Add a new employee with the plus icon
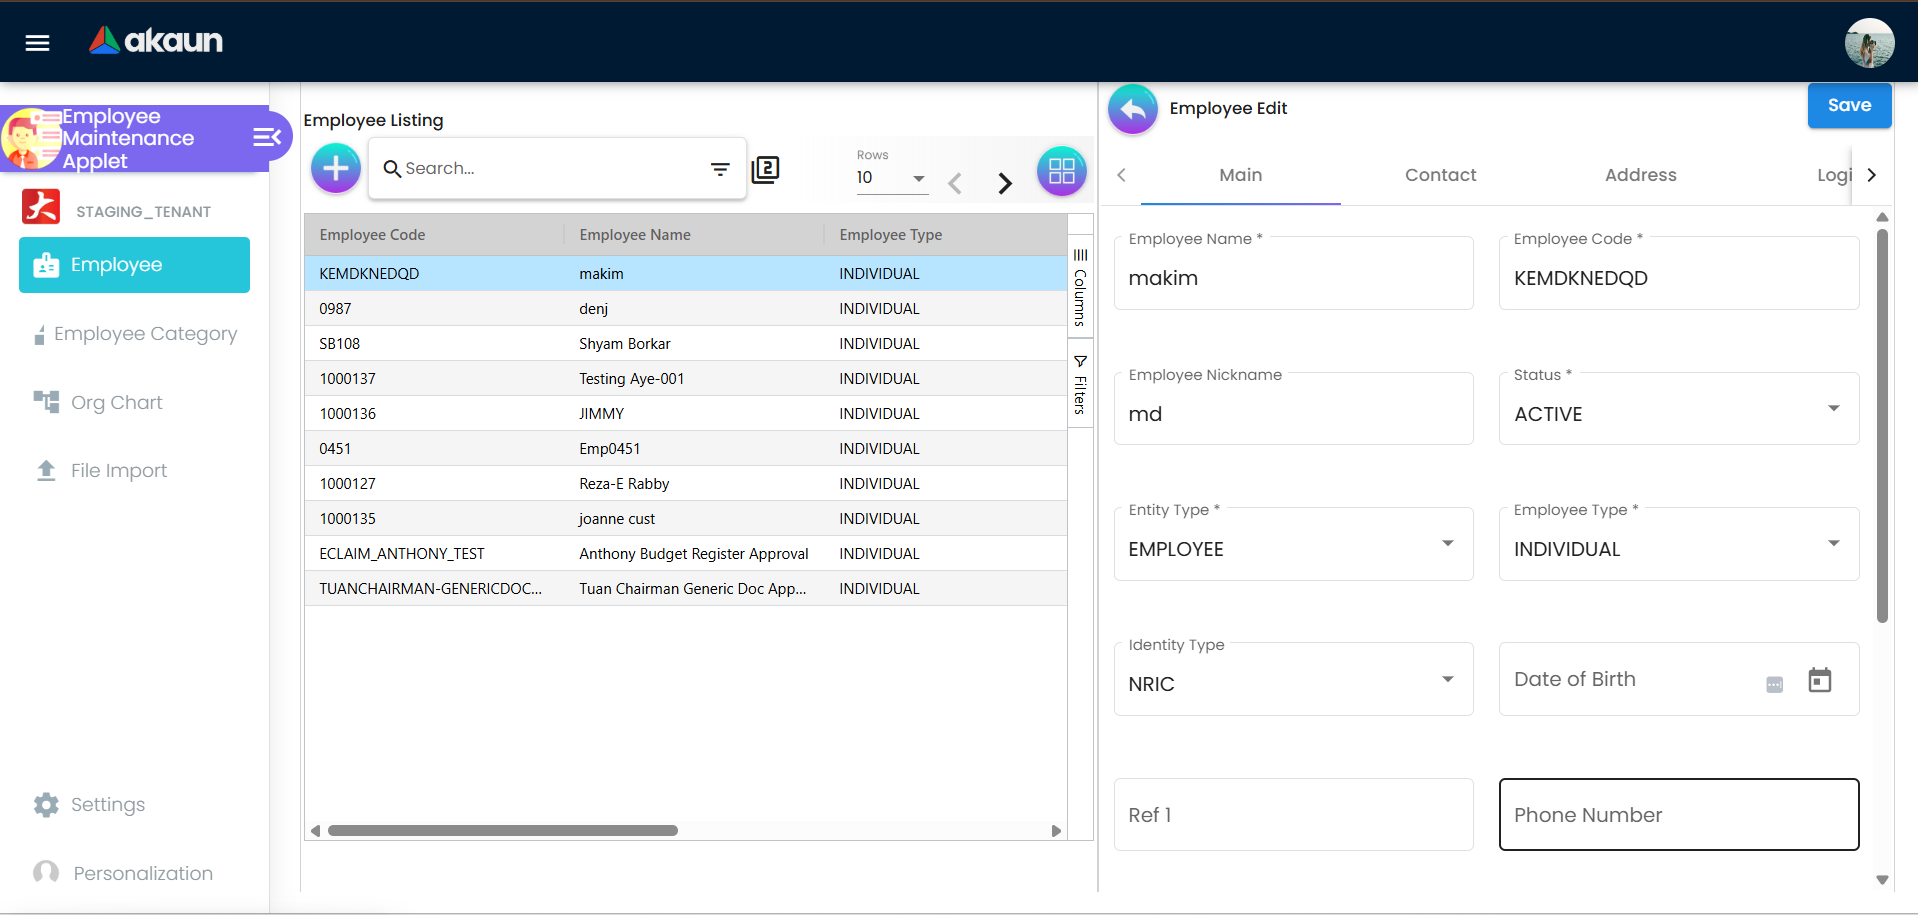Screen dimensions: 1918x915 click(335, 168)
